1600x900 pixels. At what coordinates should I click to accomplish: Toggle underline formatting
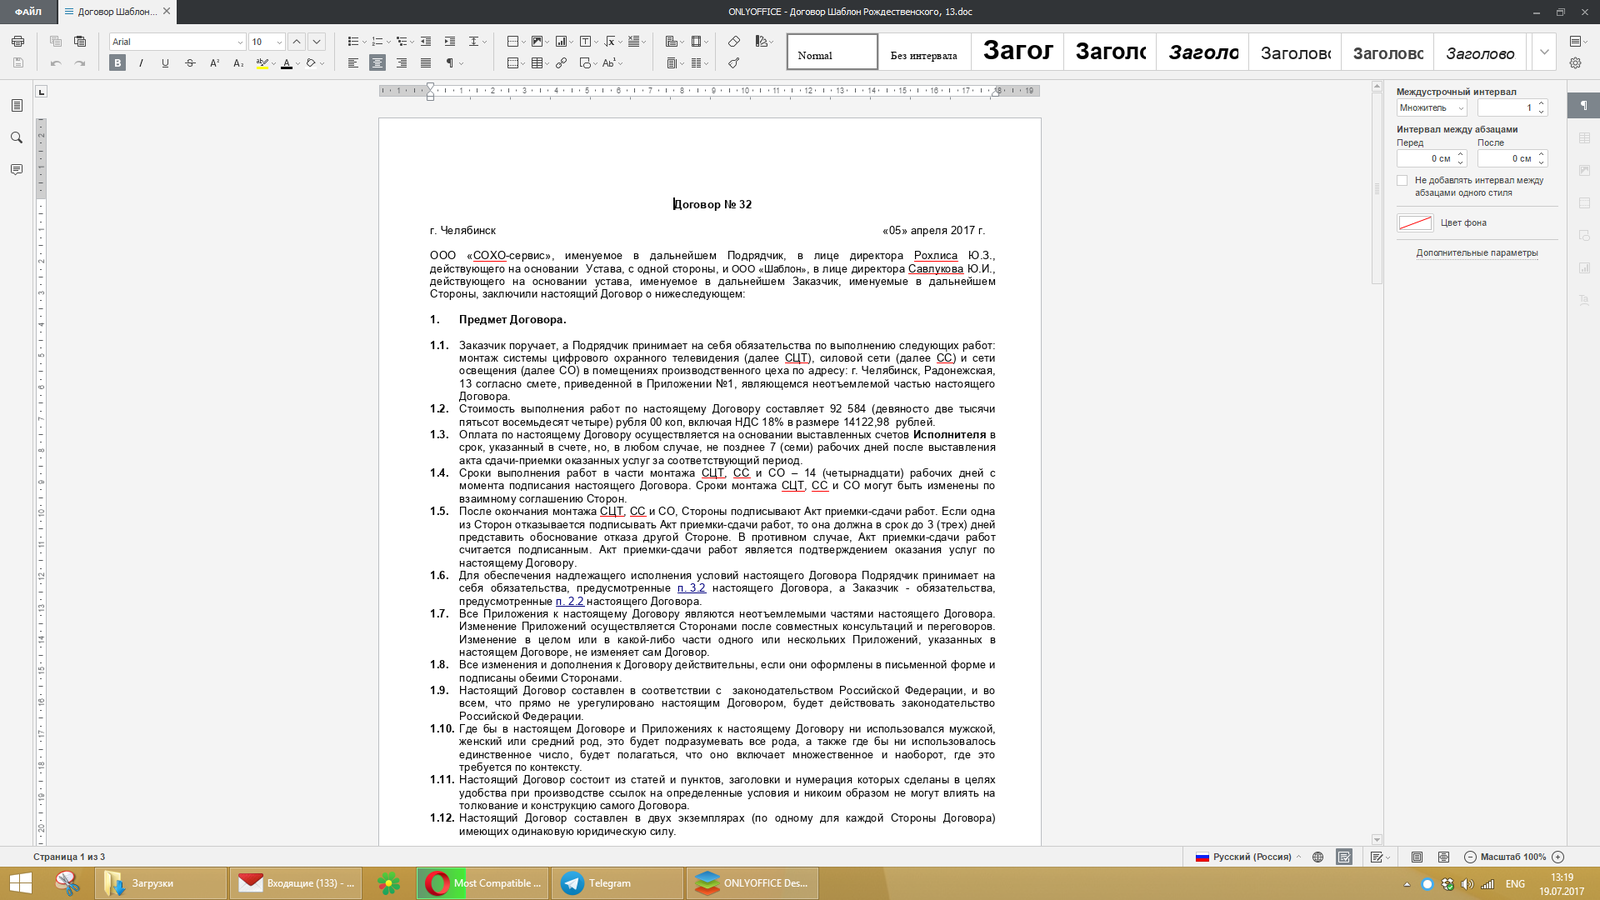pyautogui.click(x=165, y=63)
